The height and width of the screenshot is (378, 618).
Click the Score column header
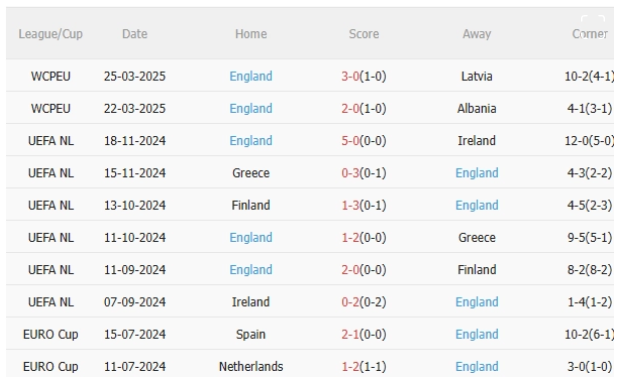[364, 34]
